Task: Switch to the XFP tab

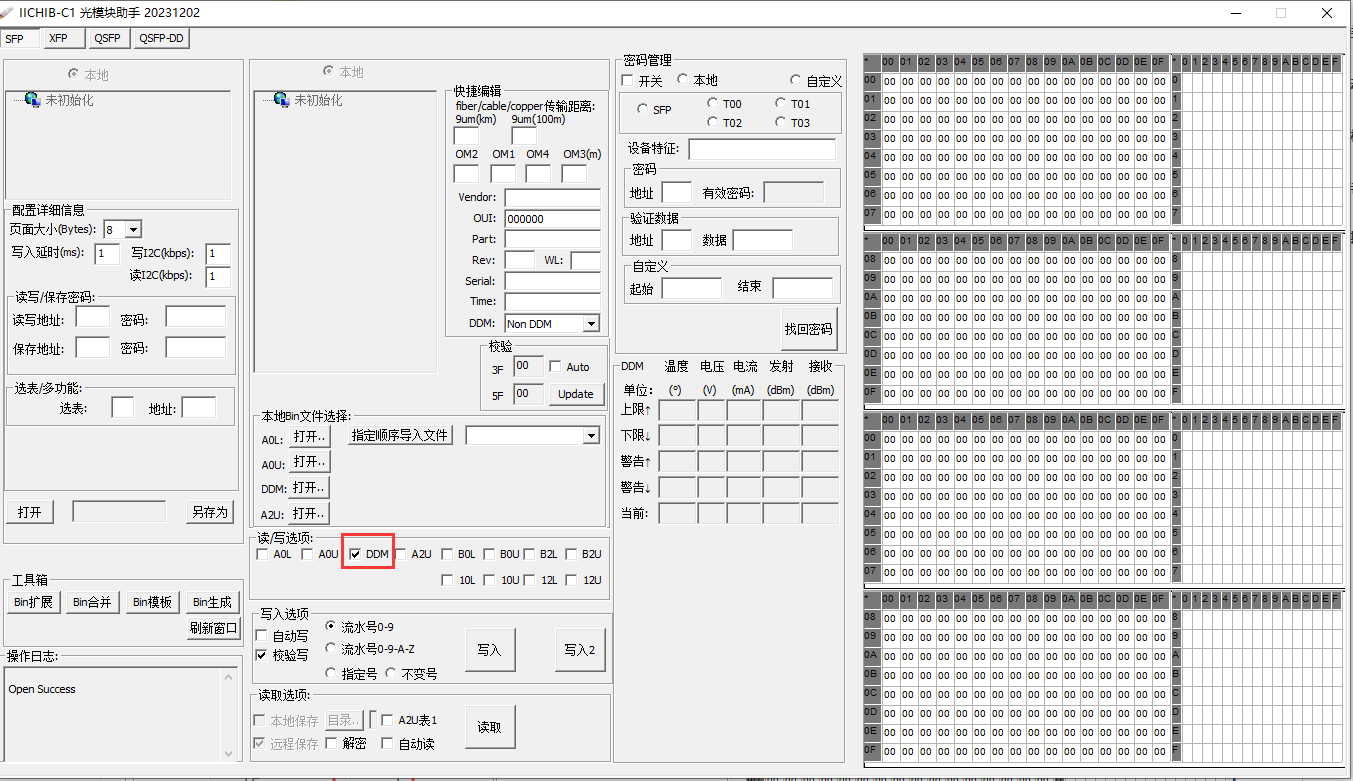Action: 62,38
